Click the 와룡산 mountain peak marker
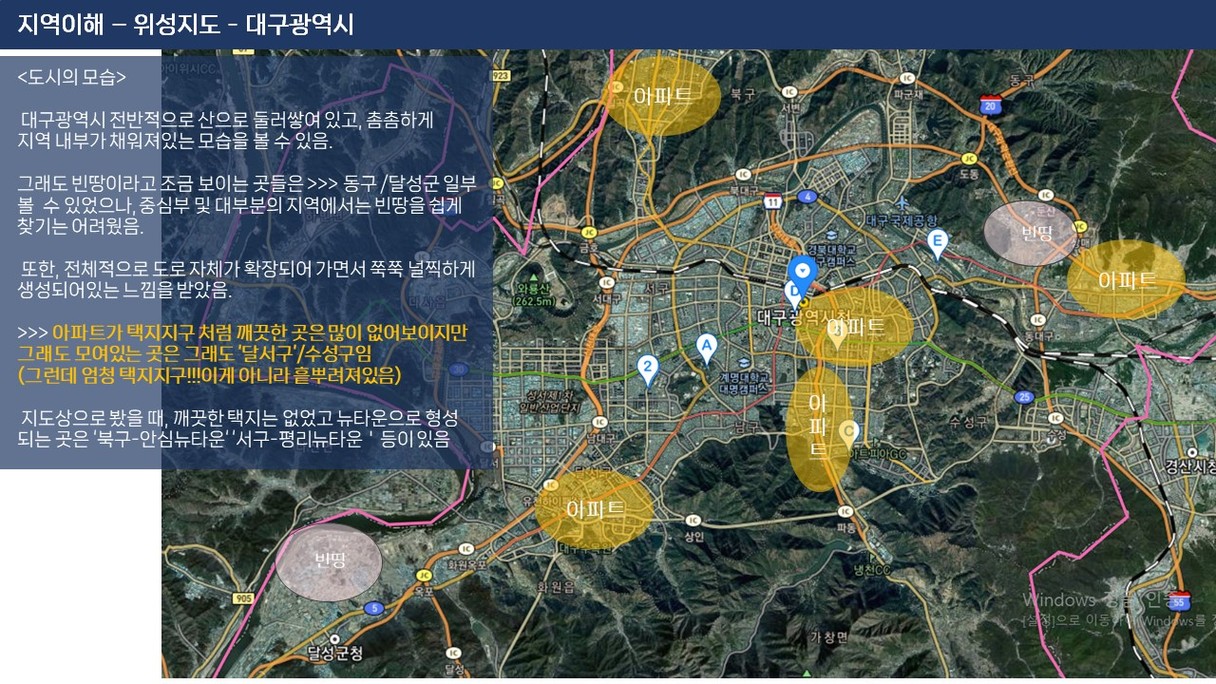Image resolution: width=1216 pixels, height=684 pixels. pos(533,279)
